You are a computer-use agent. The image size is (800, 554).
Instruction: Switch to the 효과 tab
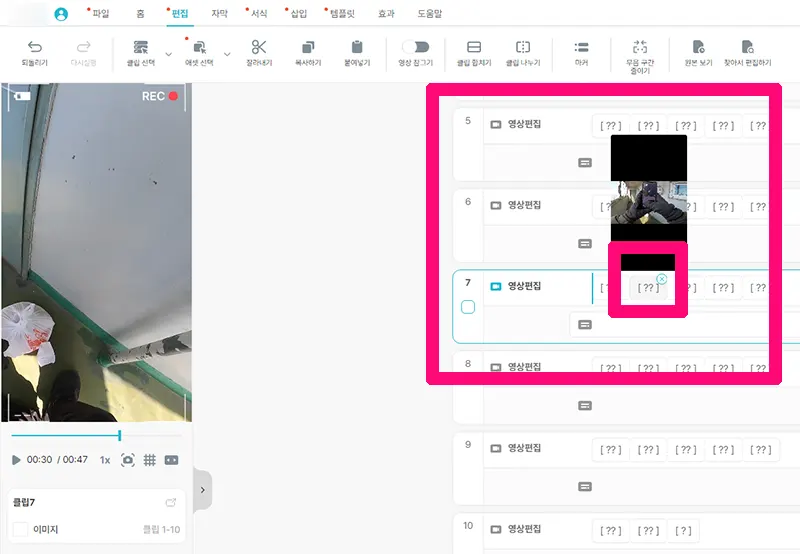click(386, 14)
